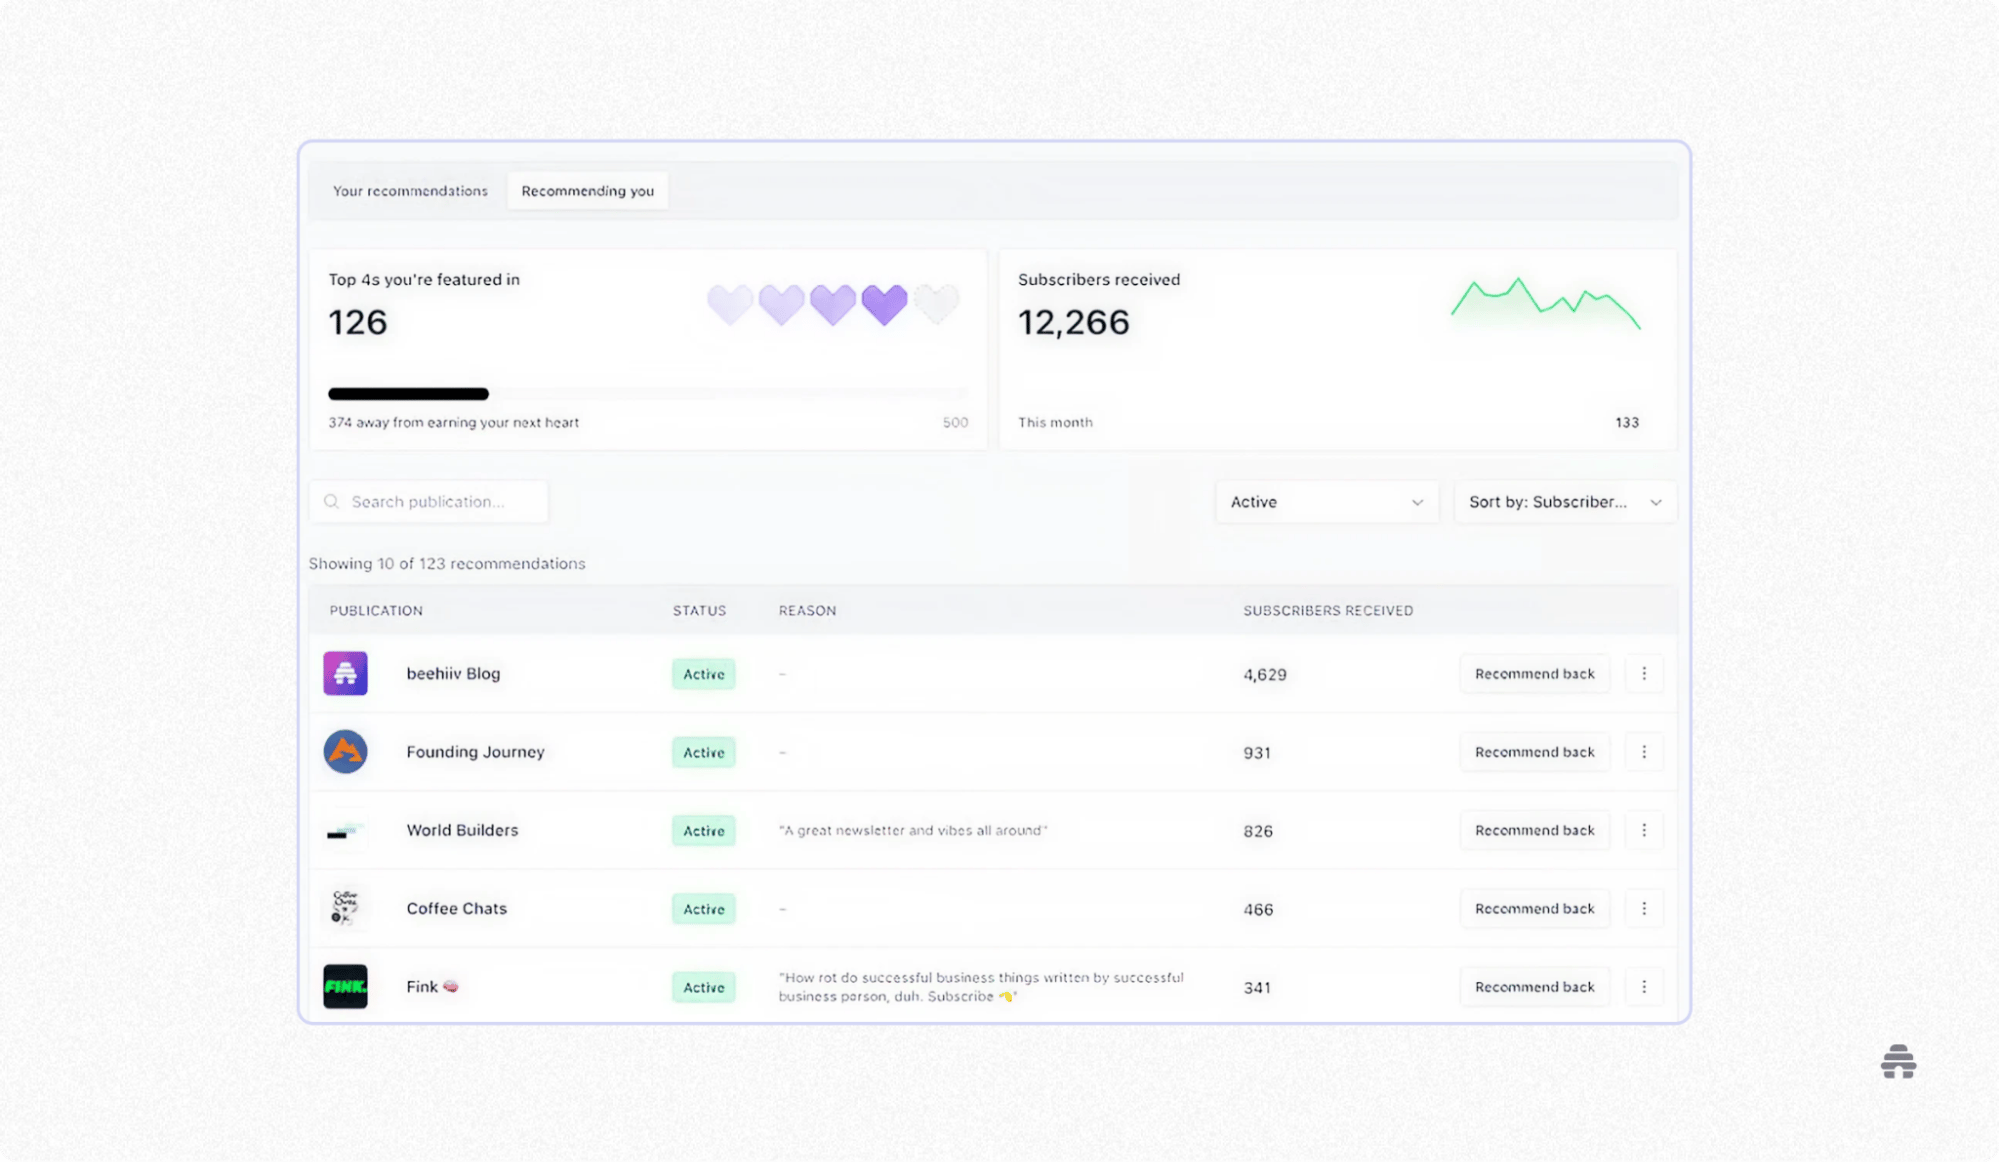Click the Active badge beside Coffee Chats
This screenshot has width=1999, height=1162.
pos(703,909)
